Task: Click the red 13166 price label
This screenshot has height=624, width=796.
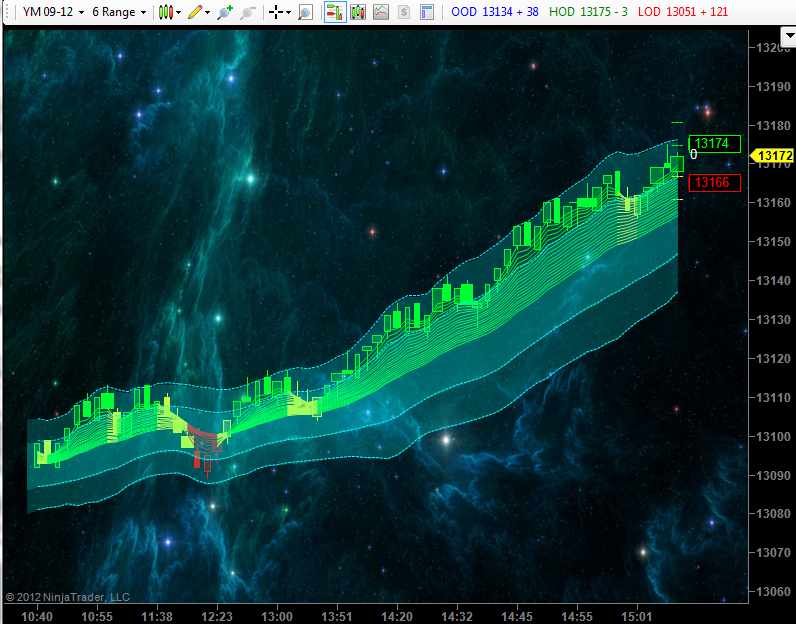Action: tap(714, 183)
